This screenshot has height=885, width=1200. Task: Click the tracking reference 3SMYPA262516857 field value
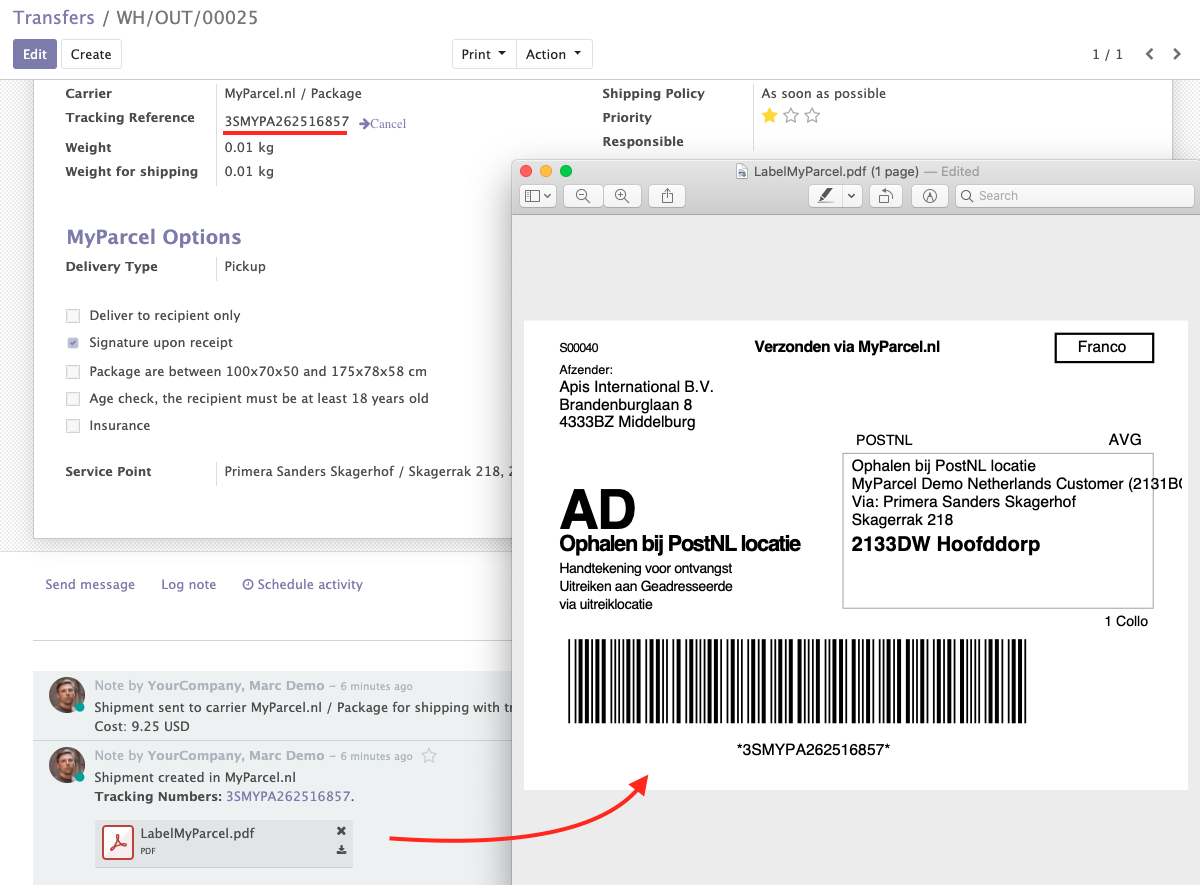pos(286,122)
